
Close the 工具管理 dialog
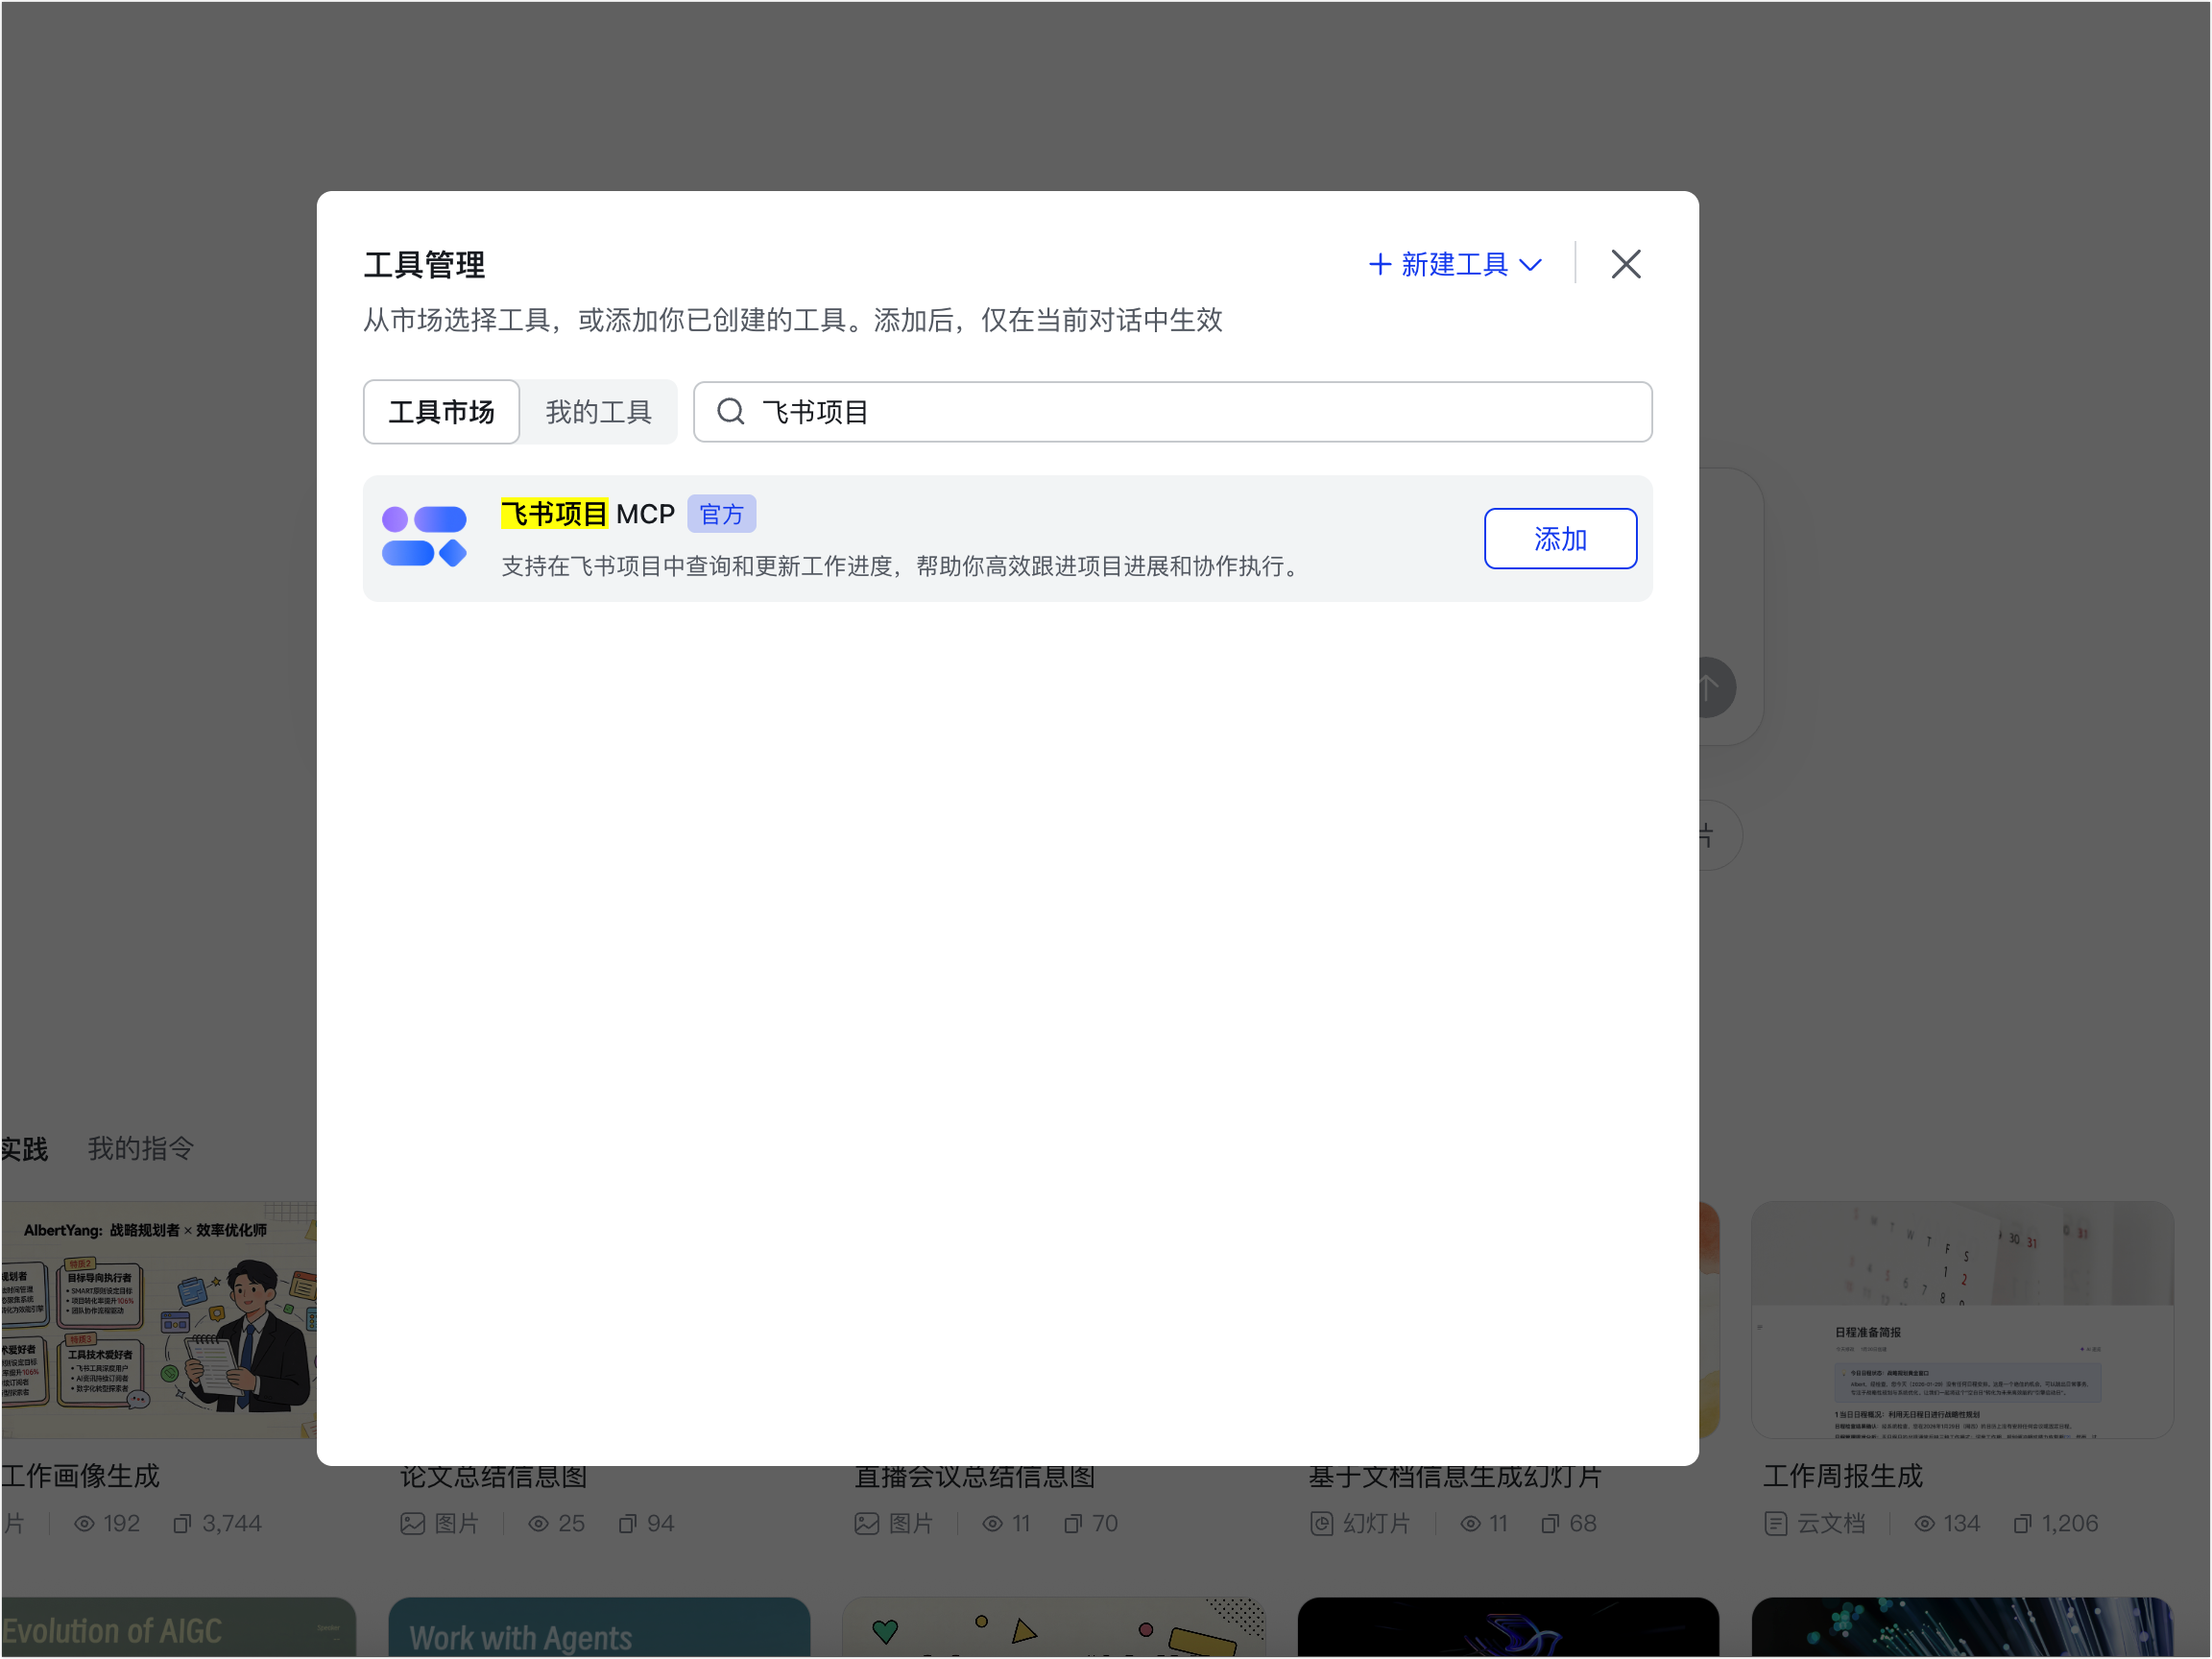pyautogui.click(x=1626, y=264)
